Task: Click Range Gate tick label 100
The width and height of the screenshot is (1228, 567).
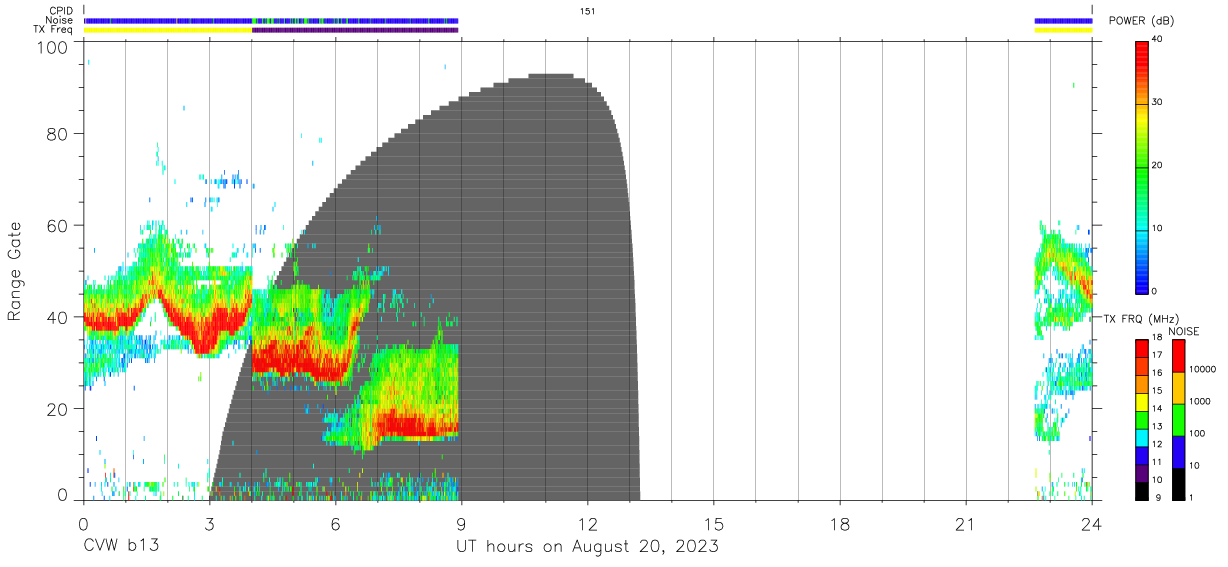Action: (55, 47)
